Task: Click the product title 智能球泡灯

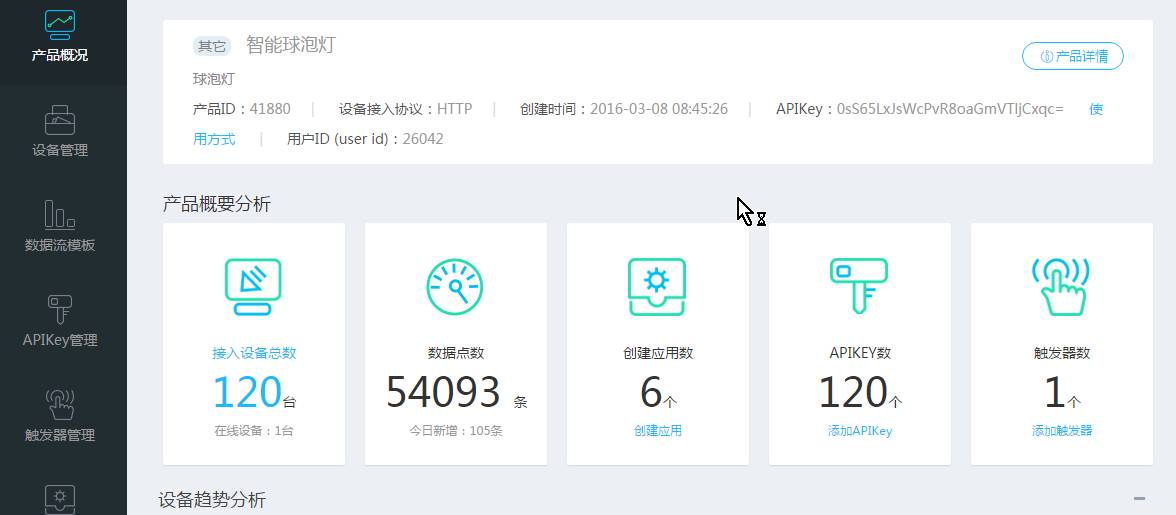Action: [x=290, y=45]
